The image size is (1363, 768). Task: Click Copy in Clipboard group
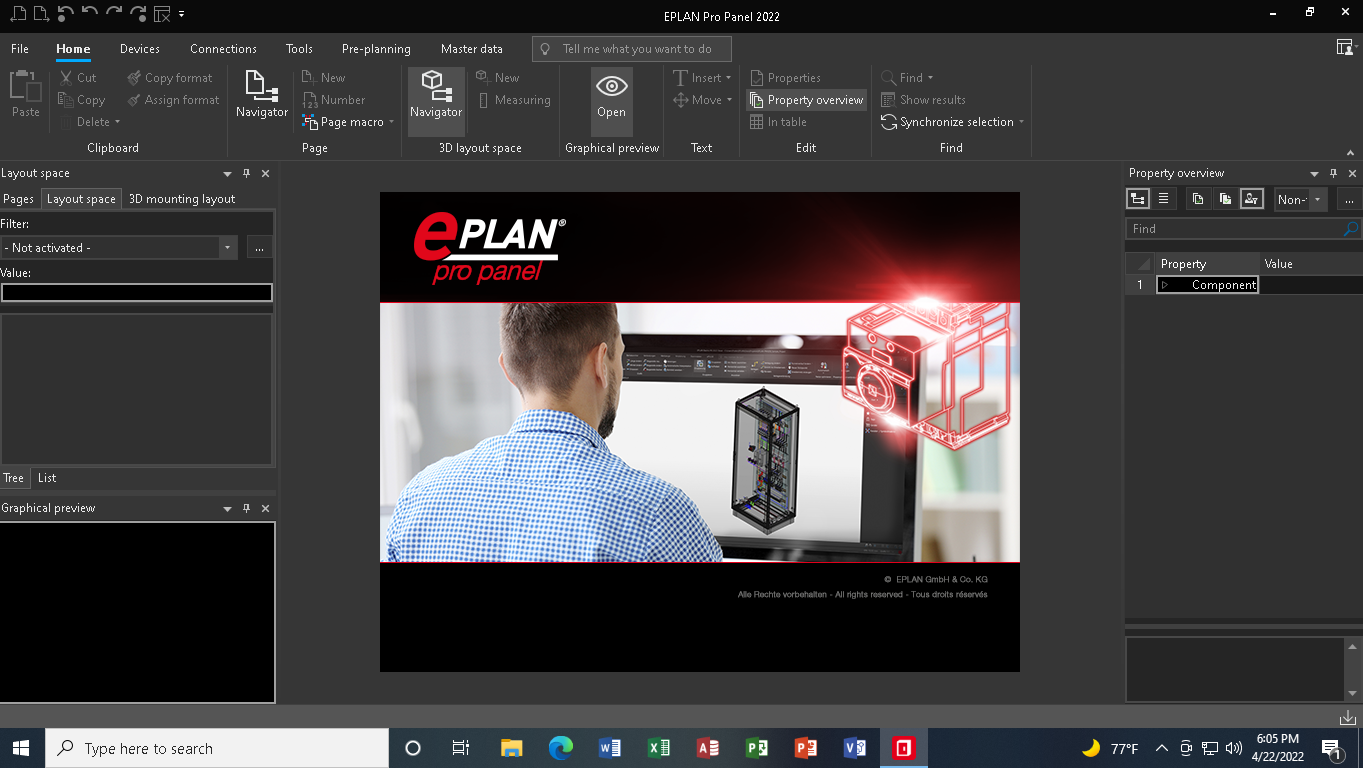[x=81, y=100]
